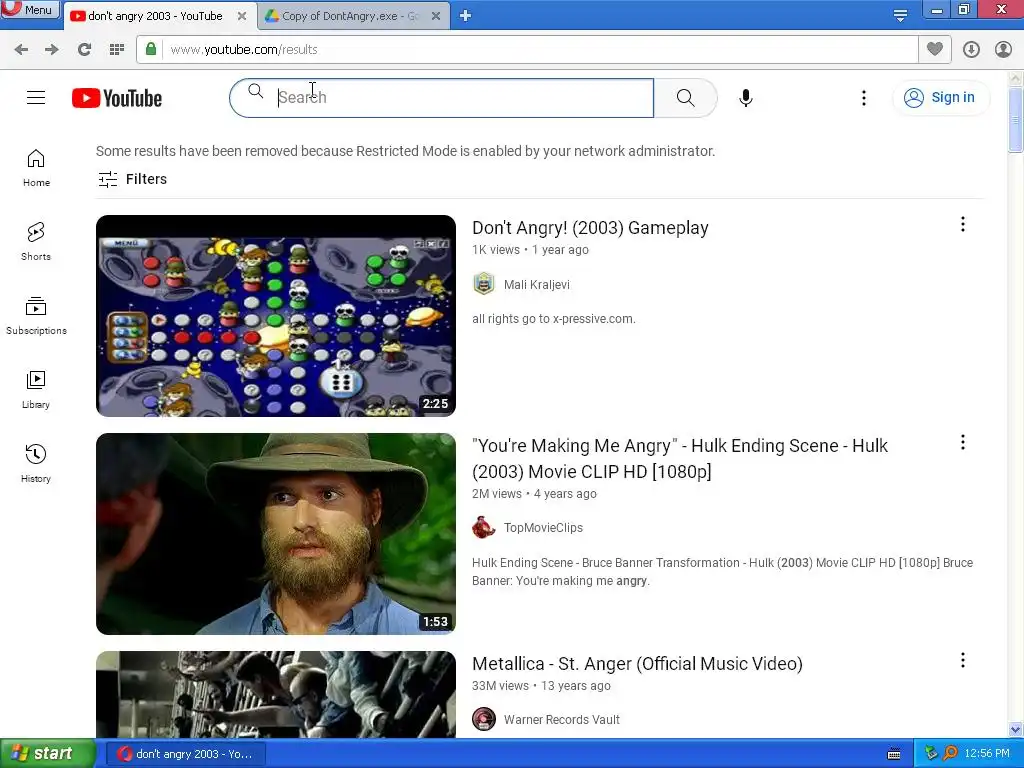Open History in the YouTube sidebar
The image size is (1024, 768).
36,464
